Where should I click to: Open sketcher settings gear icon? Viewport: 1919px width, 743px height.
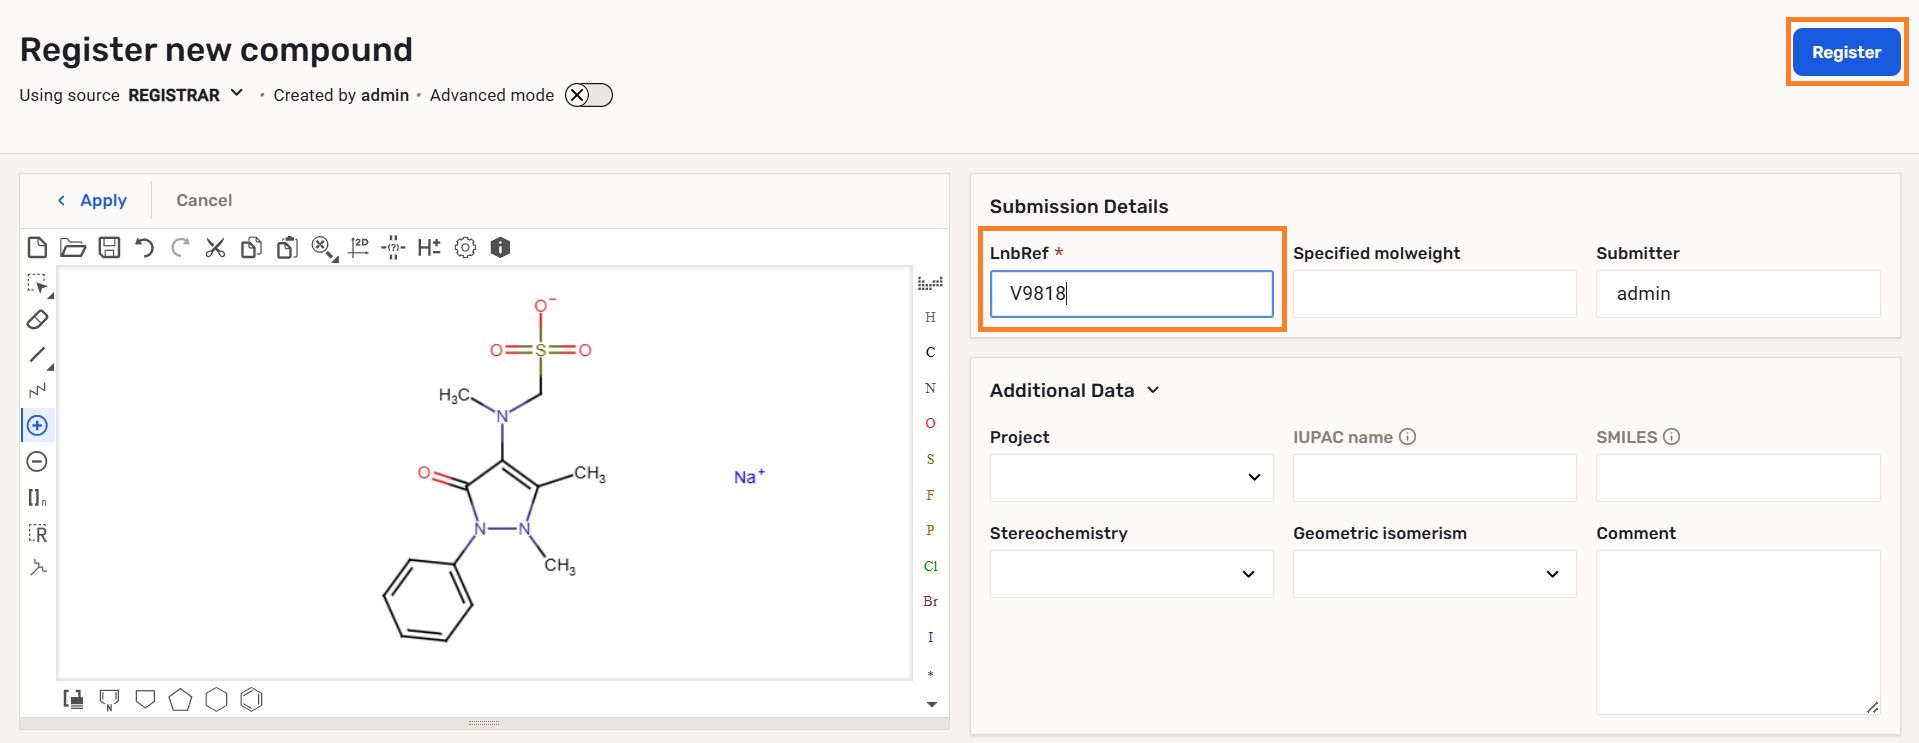tap(465, 248)
